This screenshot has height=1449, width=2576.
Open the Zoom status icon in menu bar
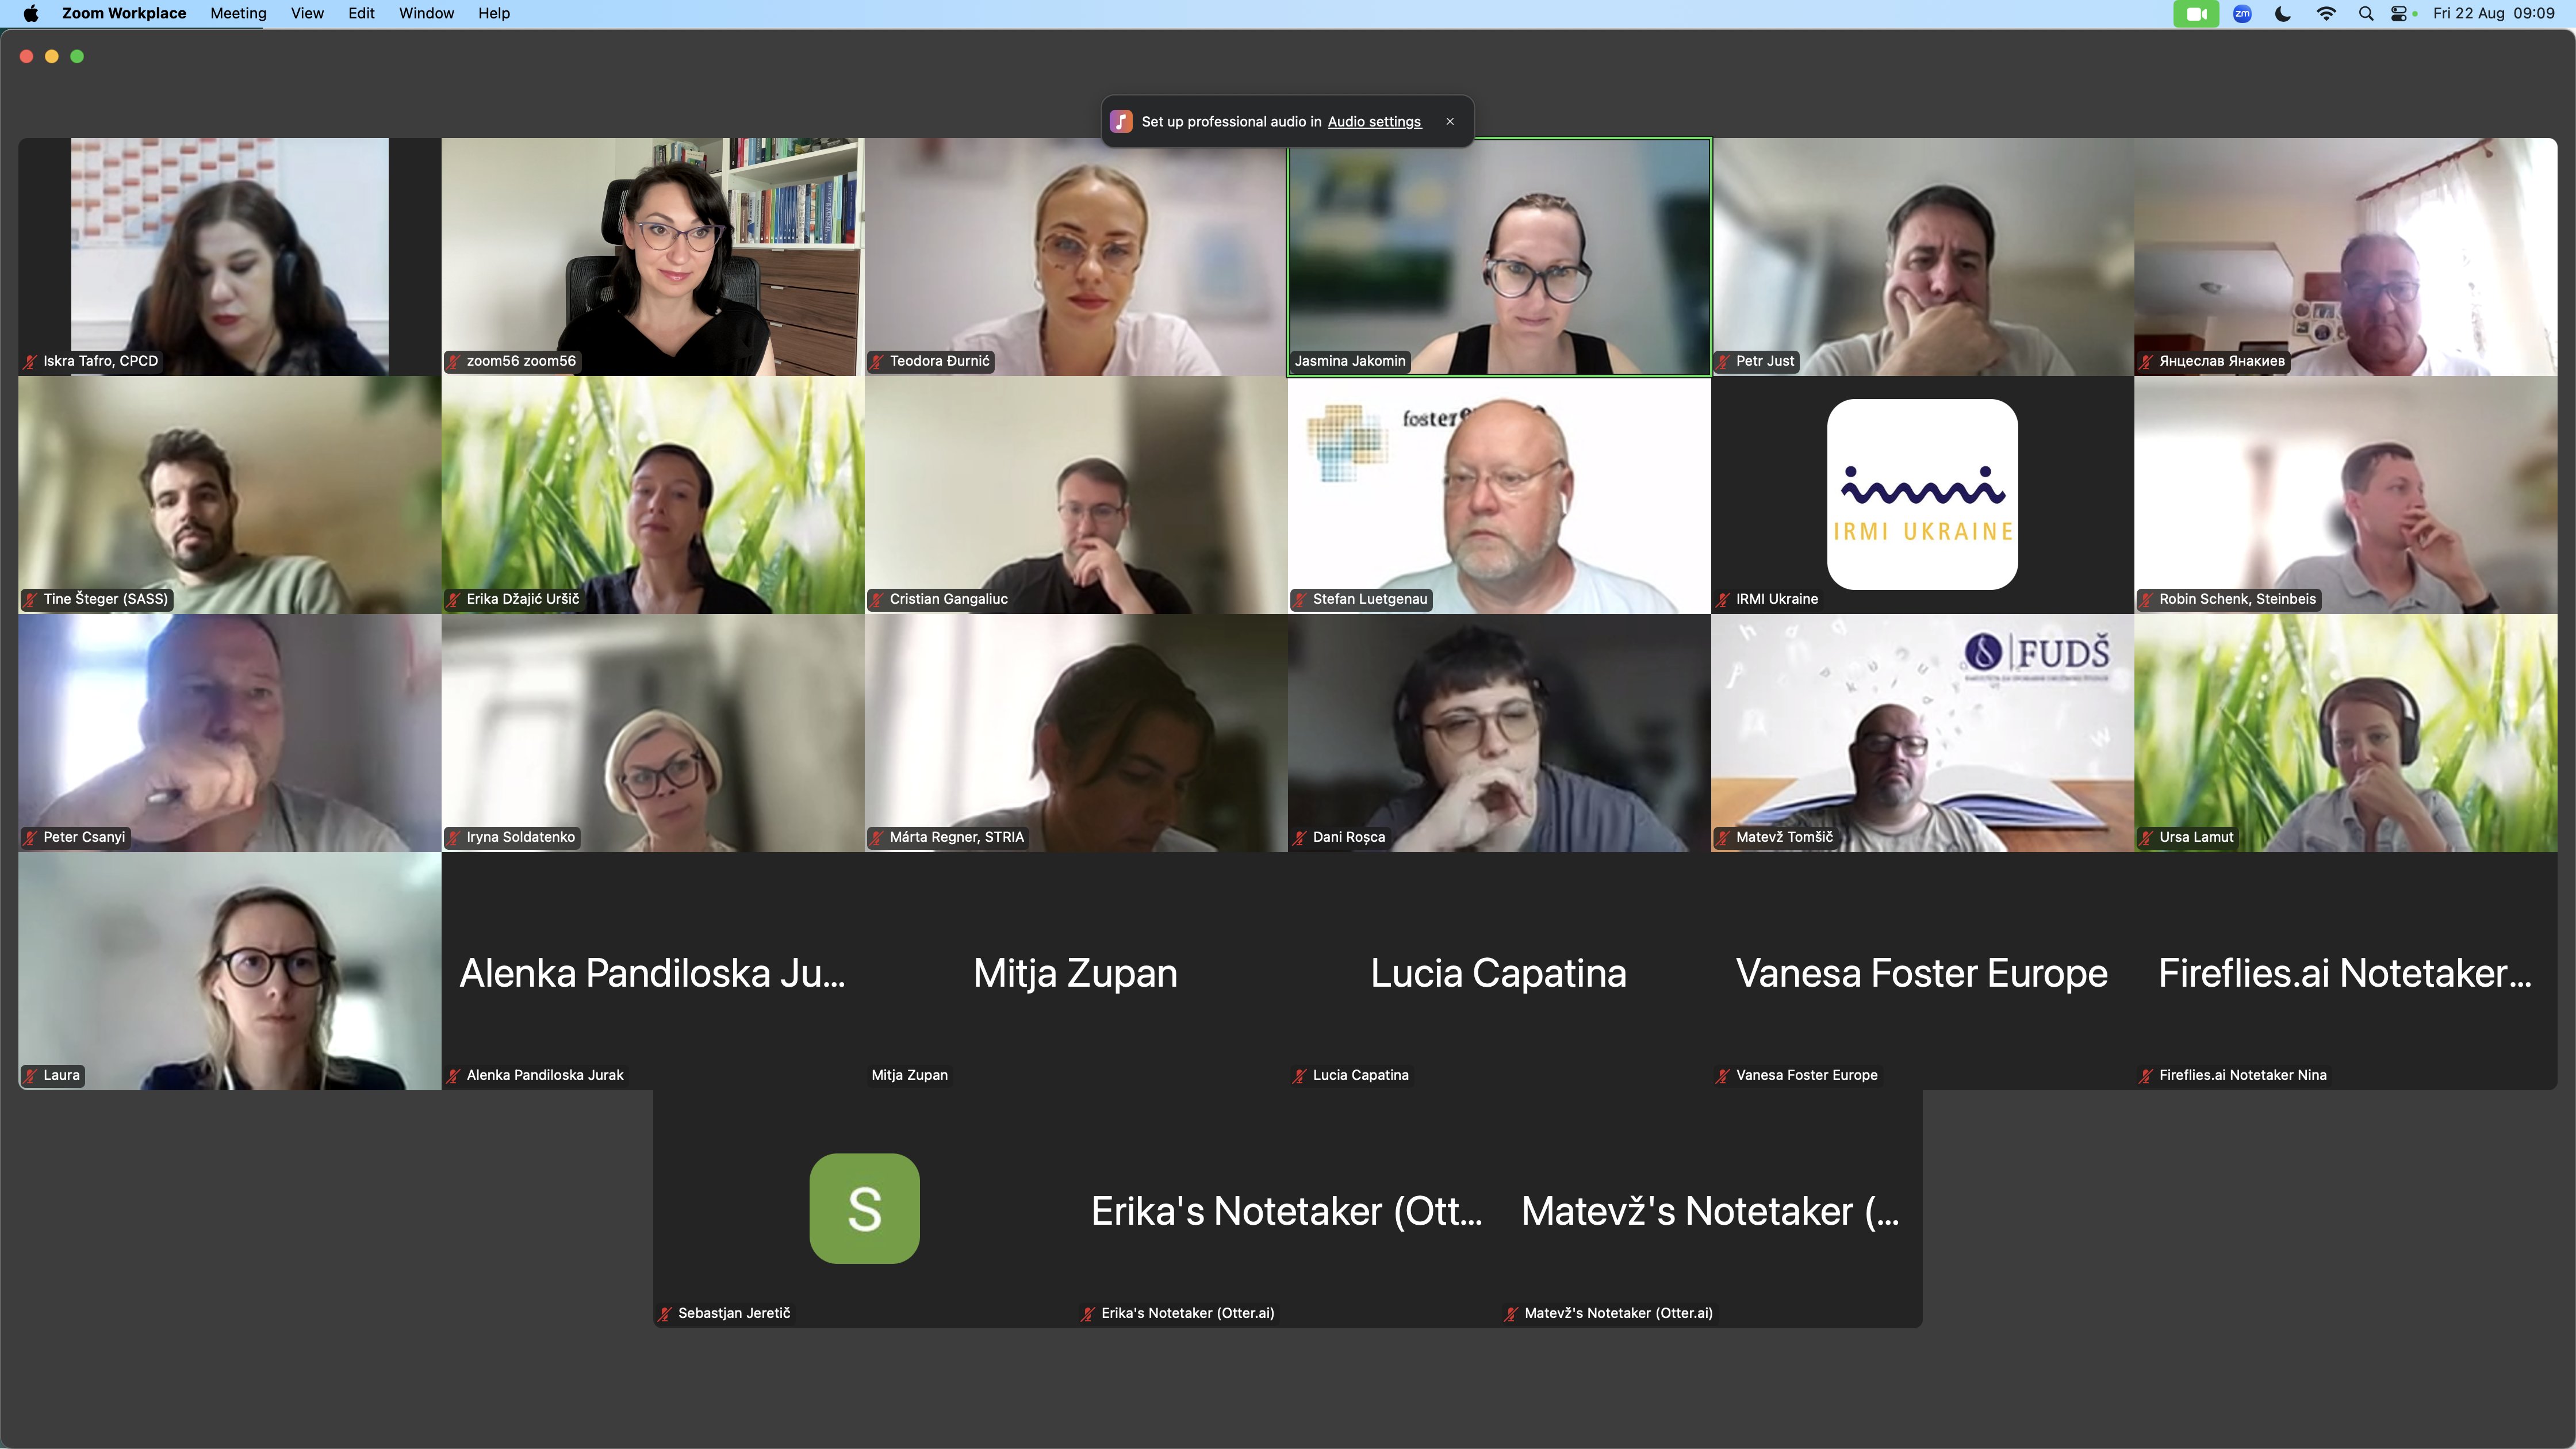pos(2242,14)
